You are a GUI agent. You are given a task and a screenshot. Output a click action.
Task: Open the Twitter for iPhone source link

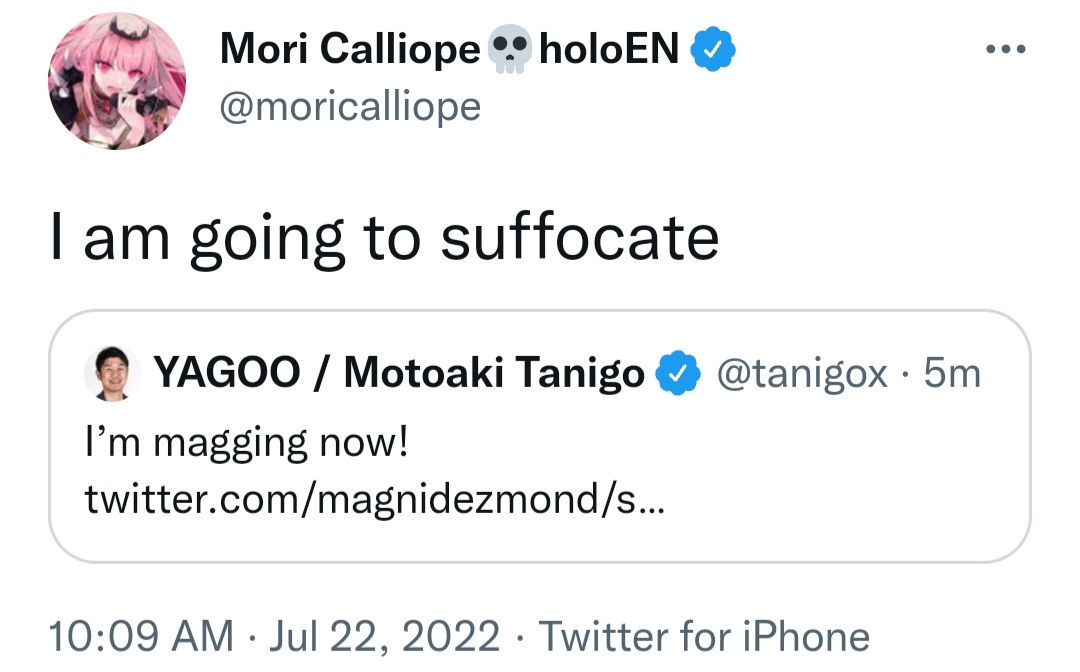pyautogui.click(x=704, y=636)
